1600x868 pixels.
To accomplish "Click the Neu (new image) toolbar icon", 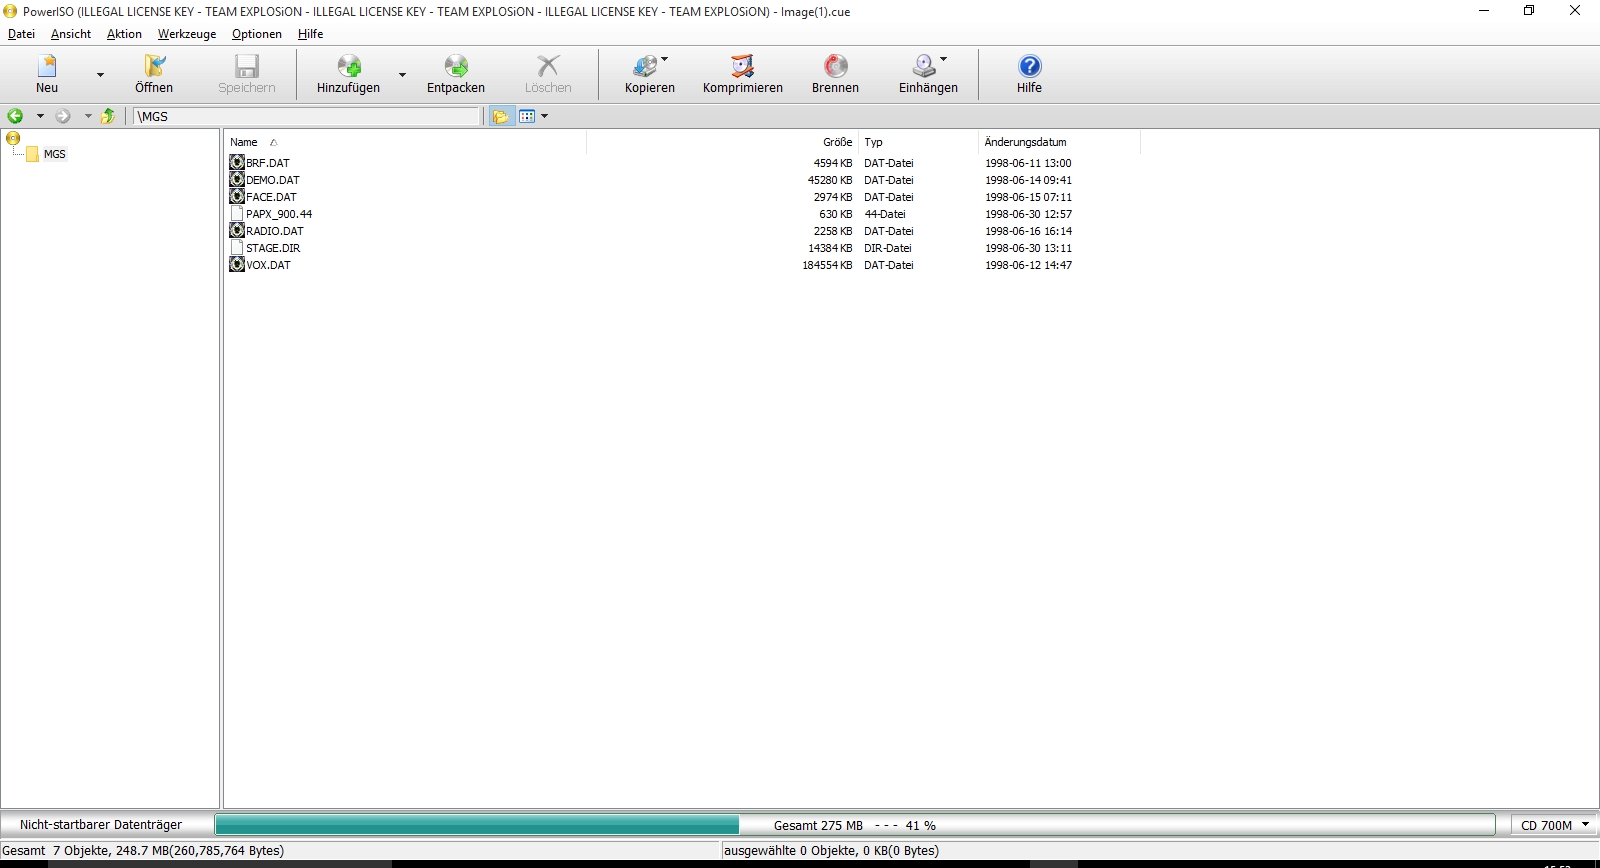I will point(47,67).
